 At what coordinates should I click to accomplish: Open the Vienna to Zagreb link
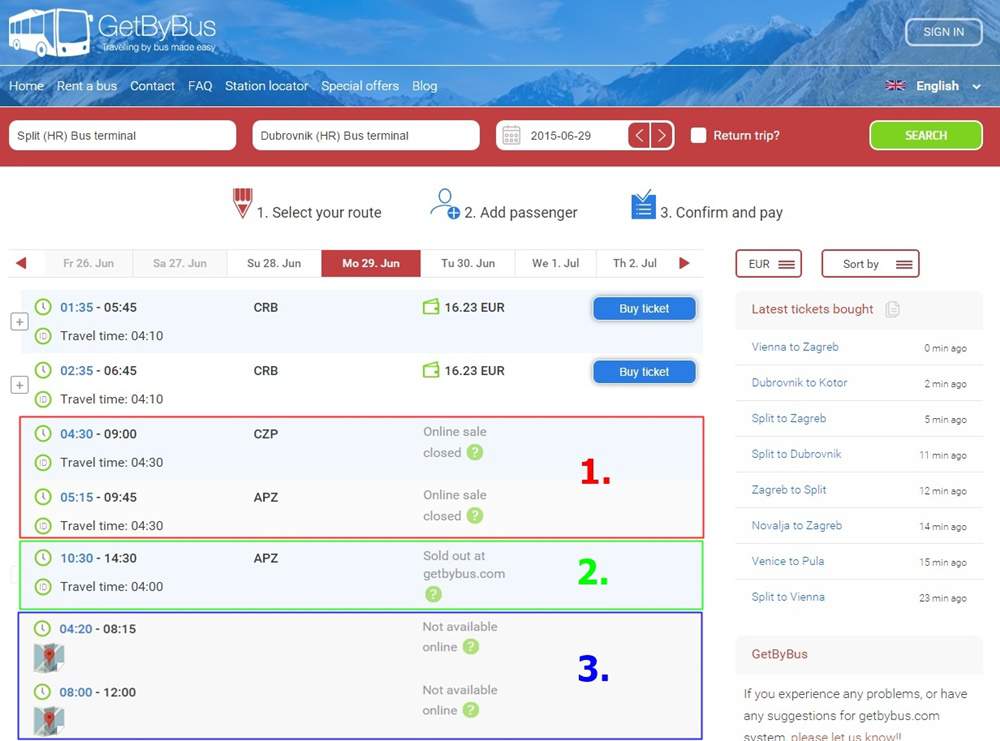(795, 347)
